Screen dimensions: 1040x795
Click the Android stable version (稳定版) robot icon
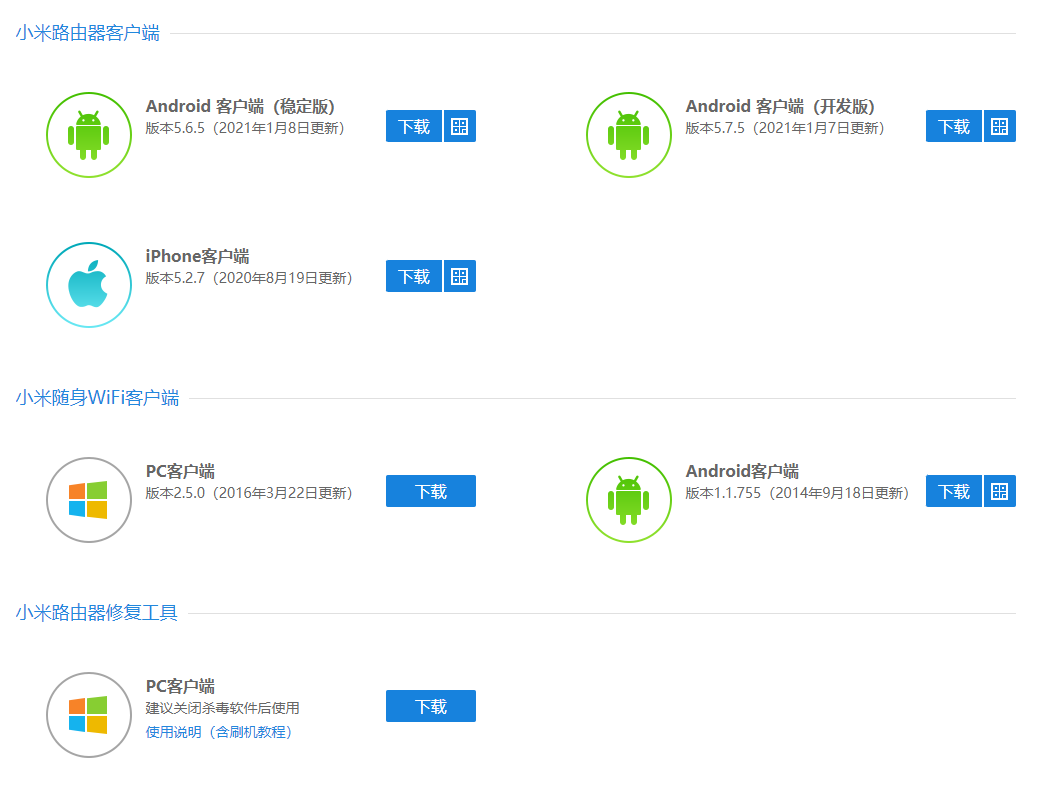pyautogui.click(x=89, y=135)
